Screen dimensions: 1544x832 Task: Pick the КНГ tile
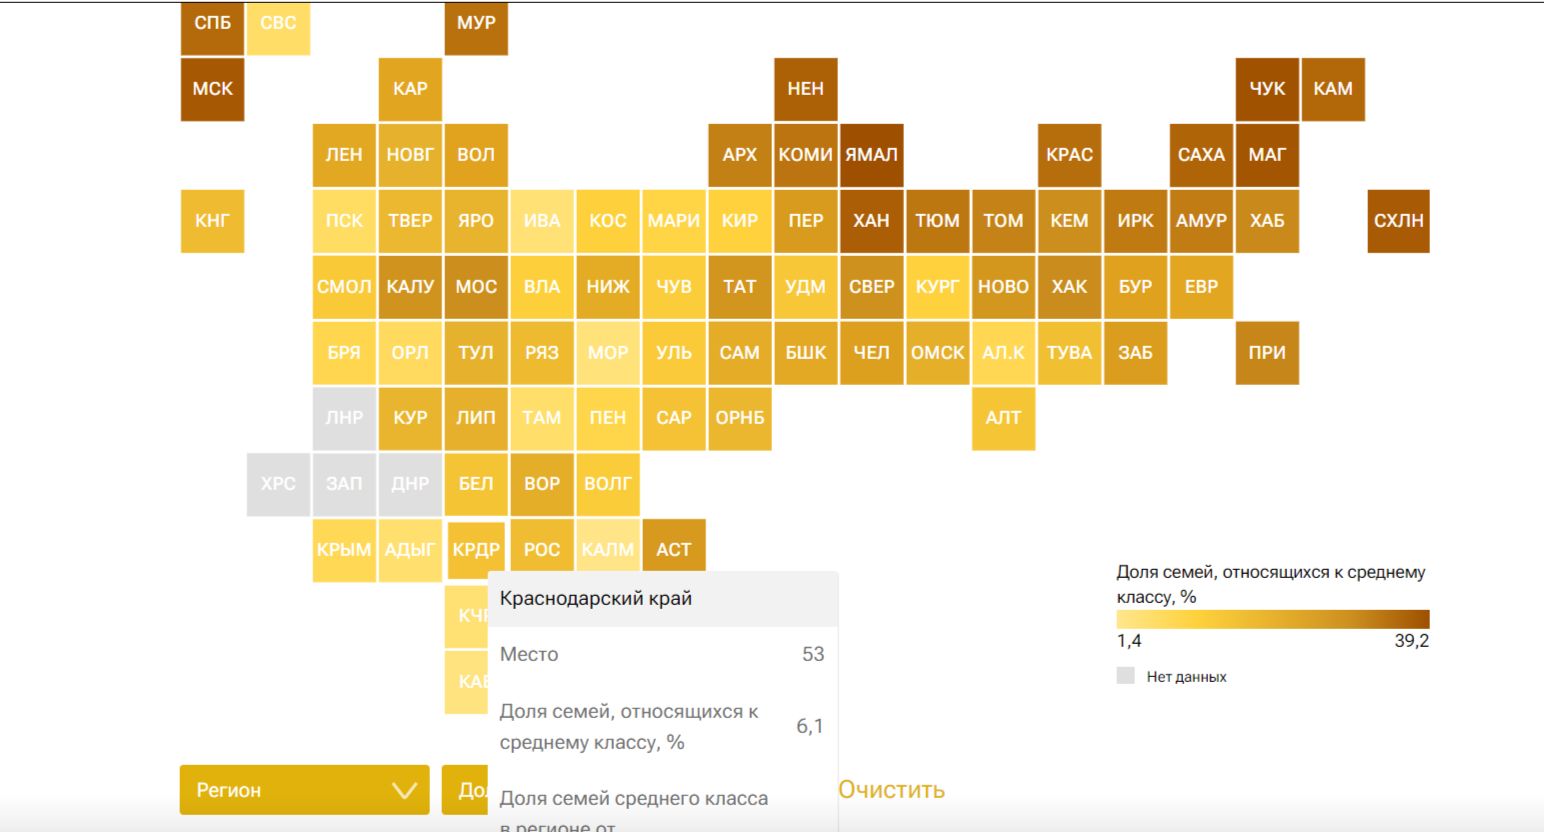pos(212,221)
